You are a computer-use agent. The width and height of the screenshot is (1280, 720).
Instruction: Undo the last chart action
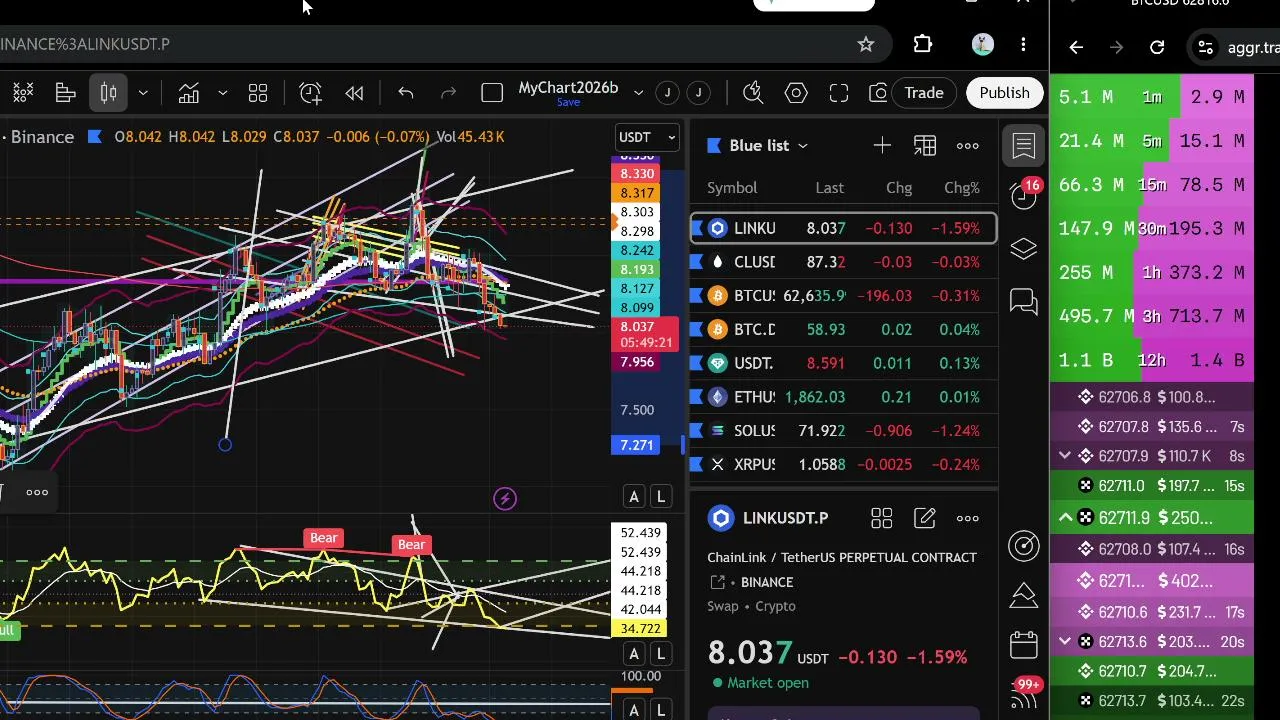[405, 93]
